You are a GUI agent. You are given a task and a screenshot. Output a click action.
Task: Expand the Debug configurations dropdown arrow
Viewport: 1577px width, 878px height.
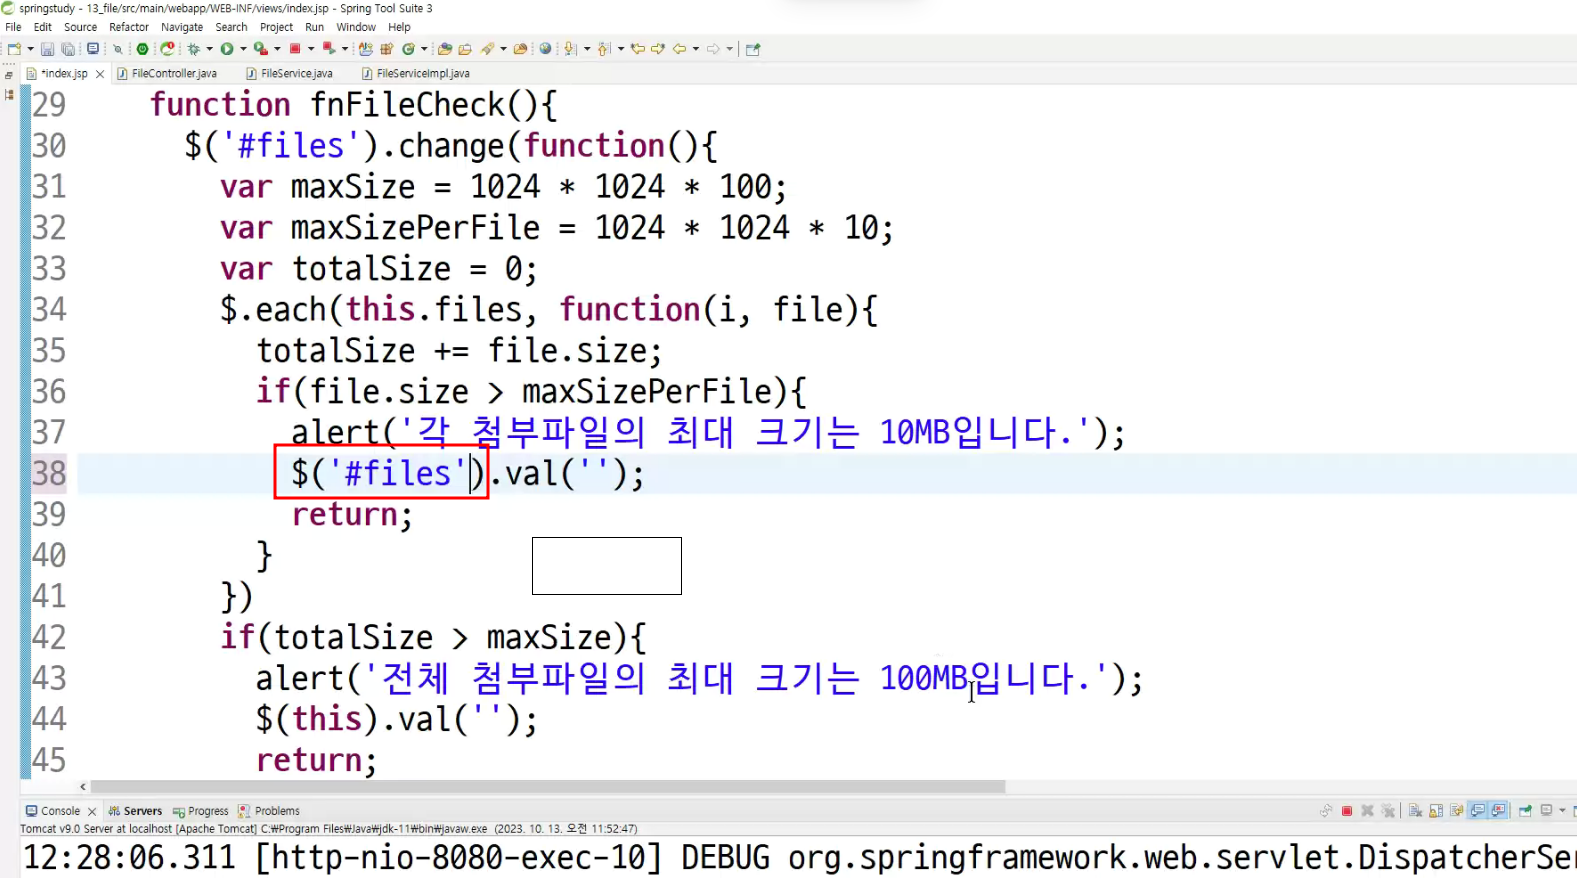coord(210,48)
